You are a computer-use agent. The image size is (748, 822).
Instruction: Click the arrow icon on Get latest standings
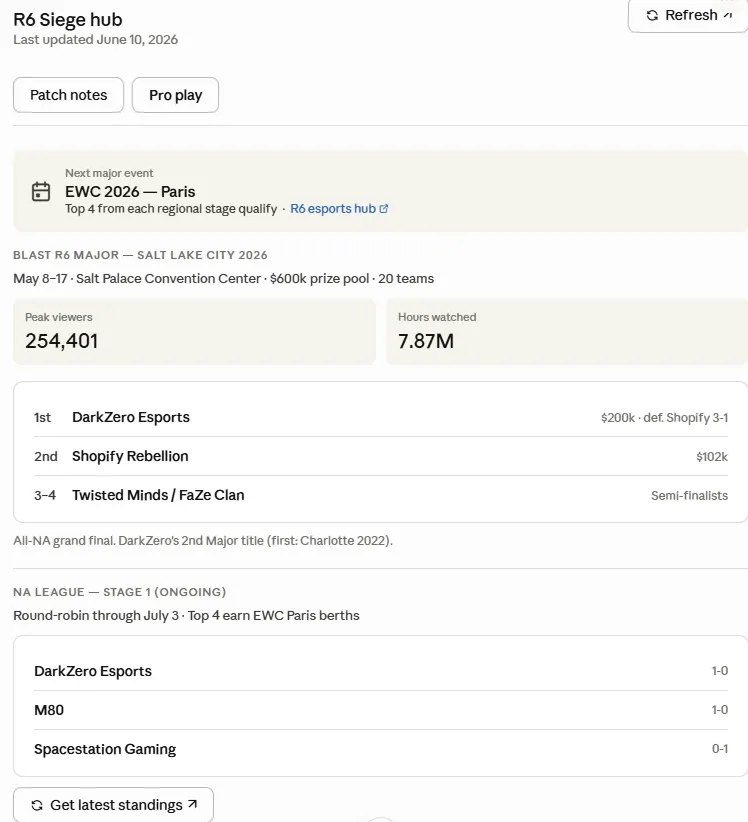pos(192,804)
